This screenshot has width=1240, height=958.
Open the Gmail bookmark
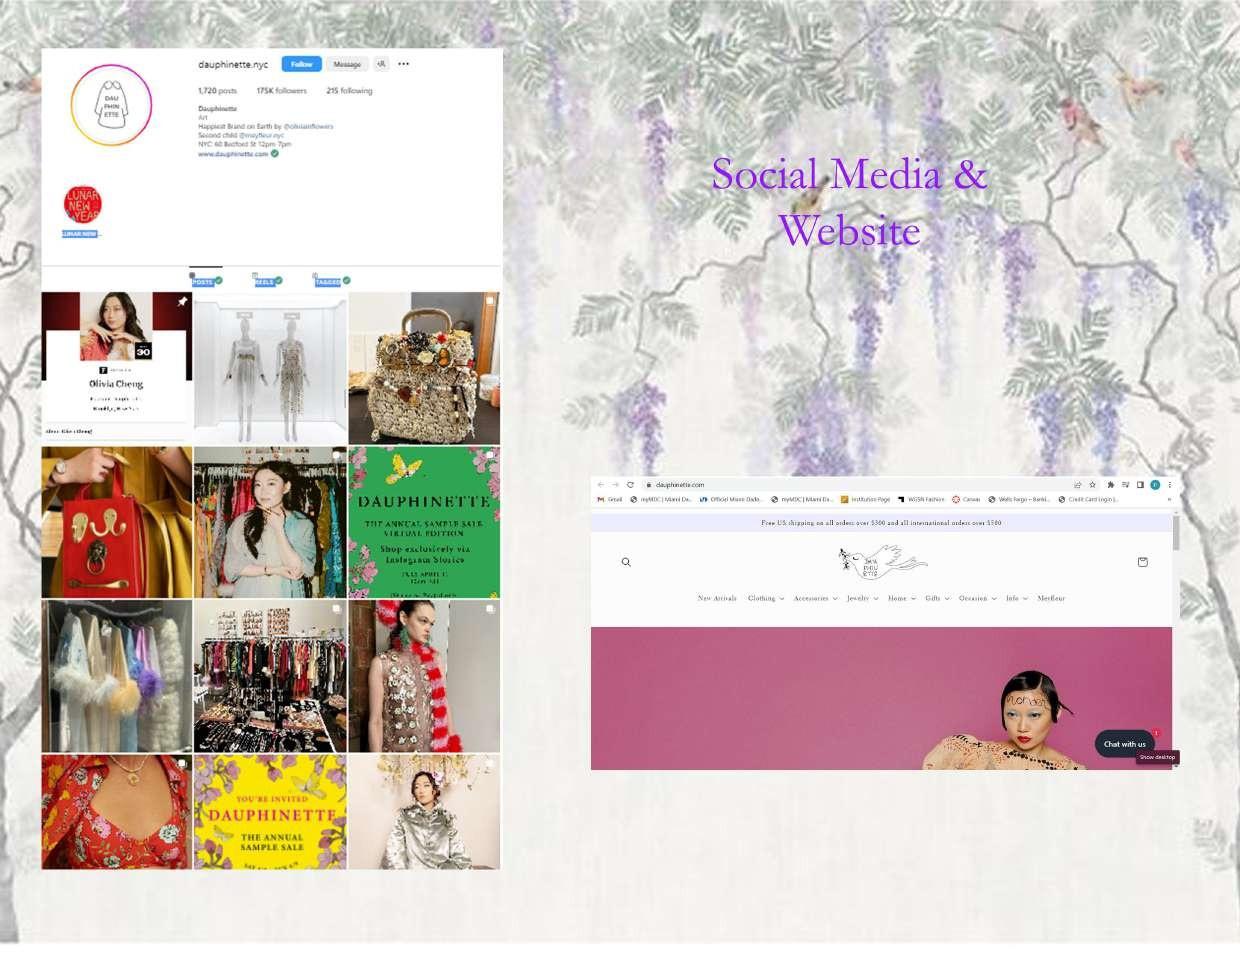coord(610,499)
